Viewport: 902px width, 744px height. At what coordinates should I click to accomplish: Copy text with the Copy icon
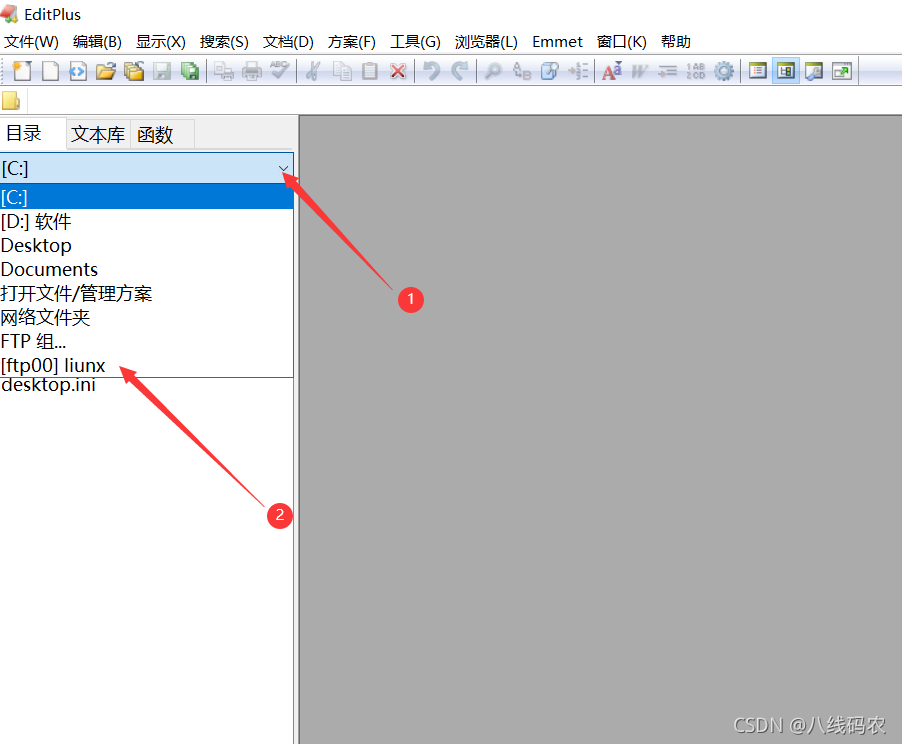coord(341,71)
